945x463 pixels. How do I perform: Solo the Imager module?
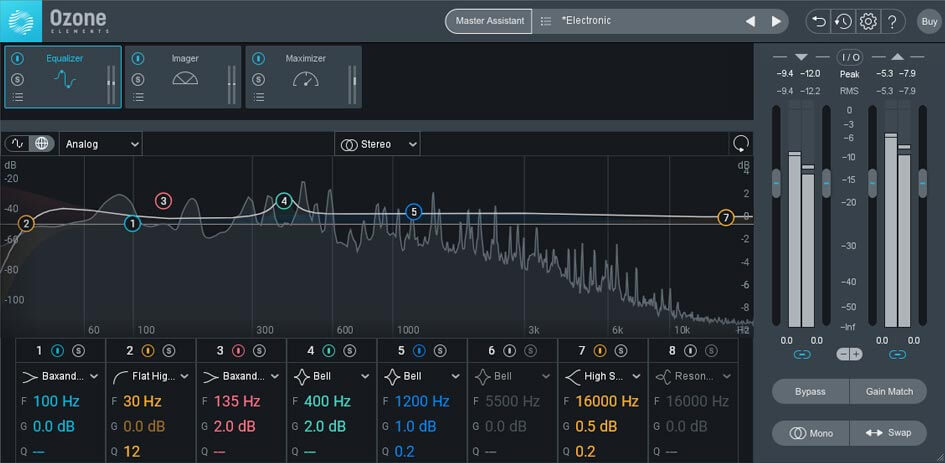coord(138,79)
